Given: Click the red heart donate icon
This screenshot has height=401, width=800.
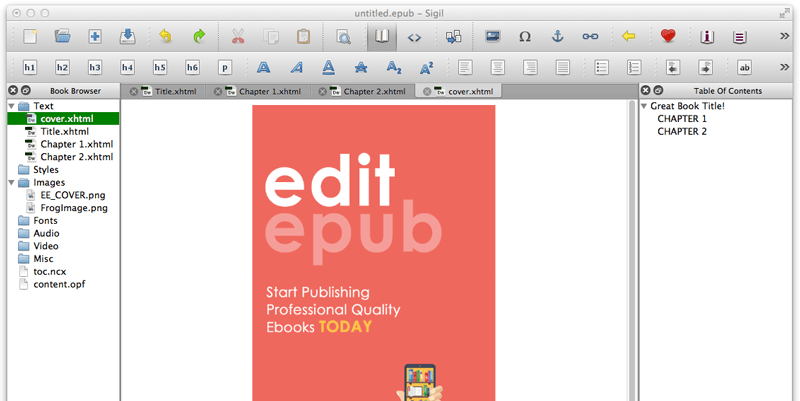Looking at the screenshot, I should point(668,36).
